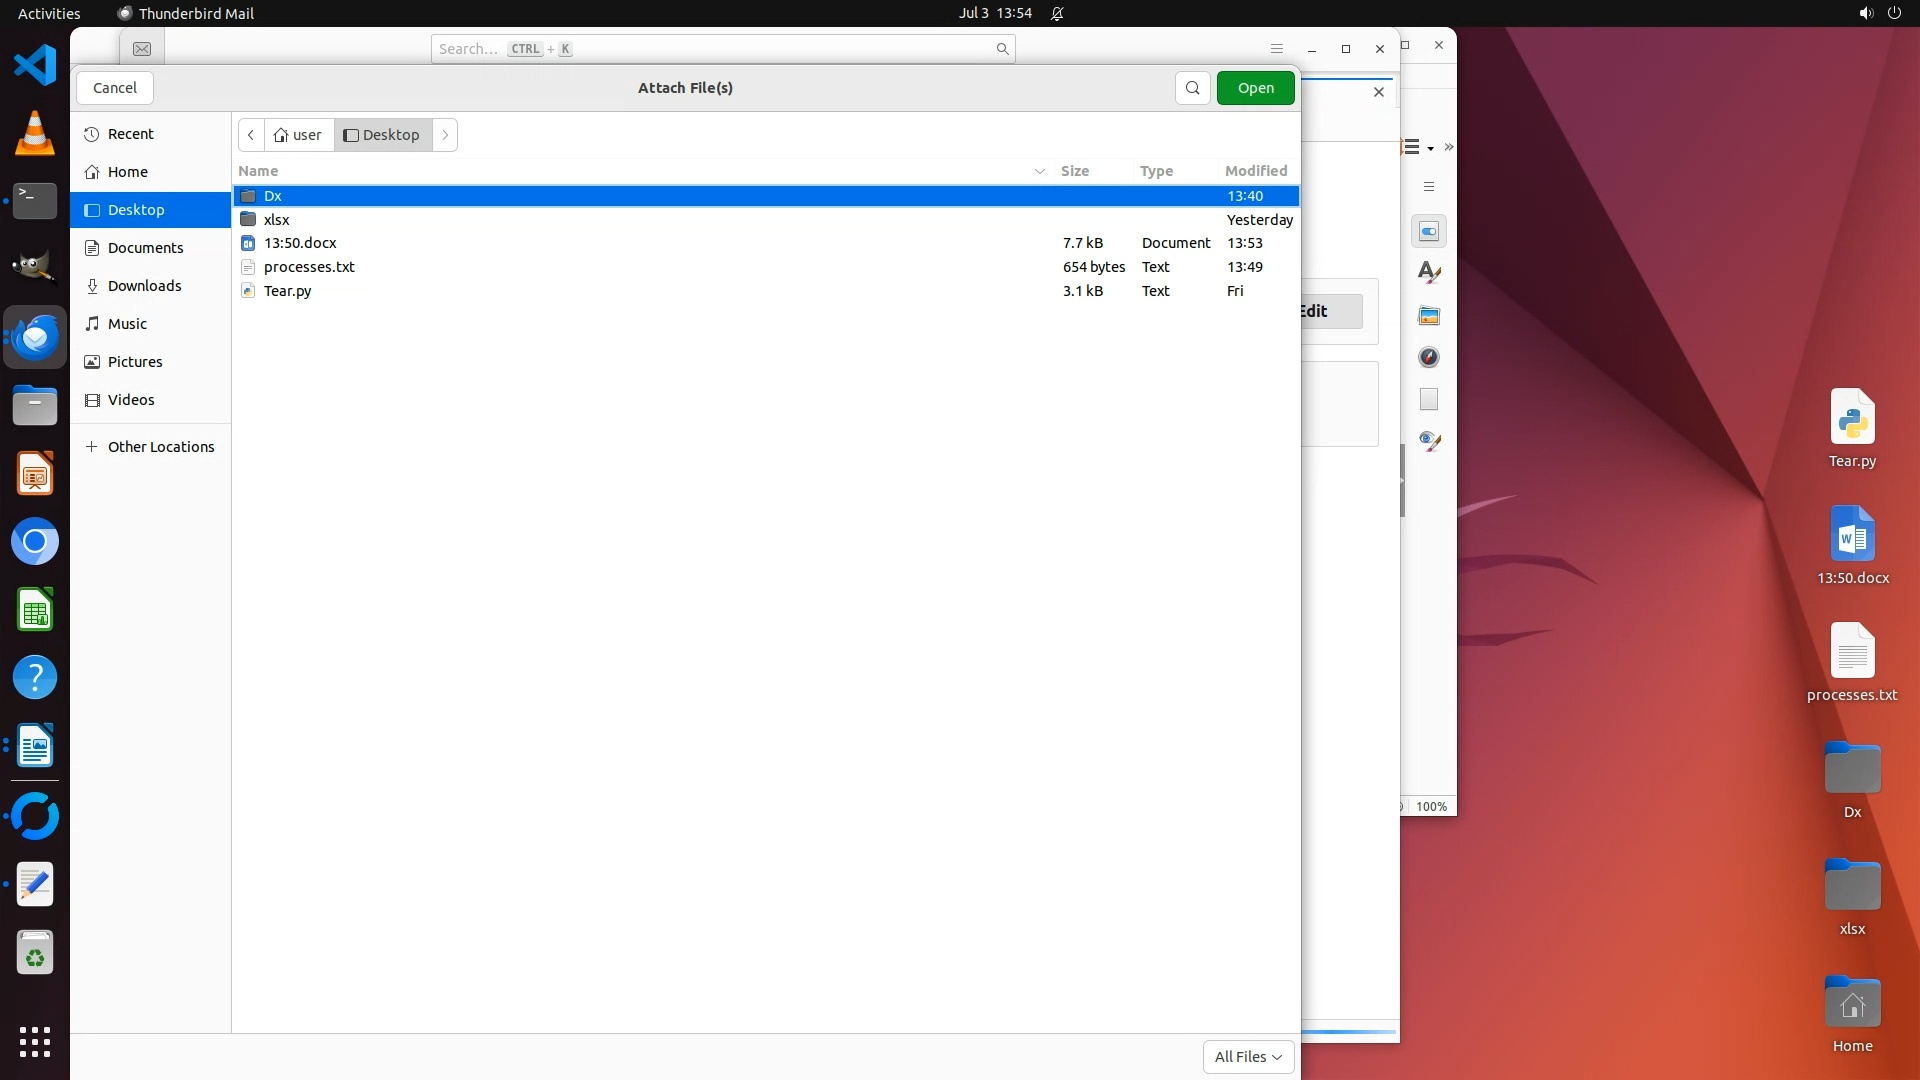Open the Style Inspector eye icon
Screen dimensions: 1920x1080
1429,441
